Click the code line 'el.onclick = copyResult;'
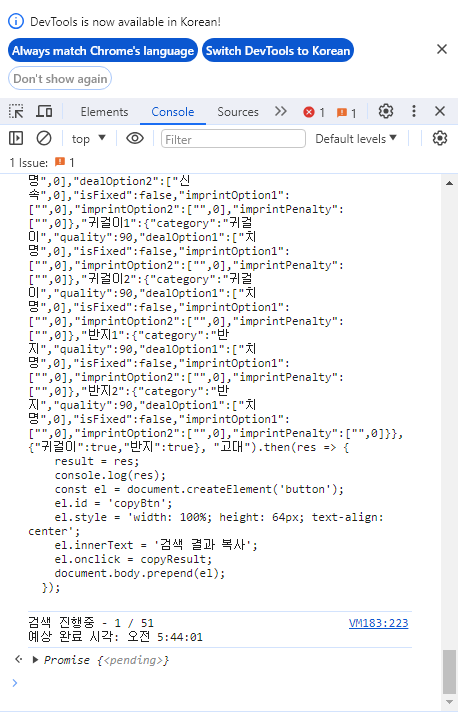The width and height of the screenshot is (458, 712). 133,559
